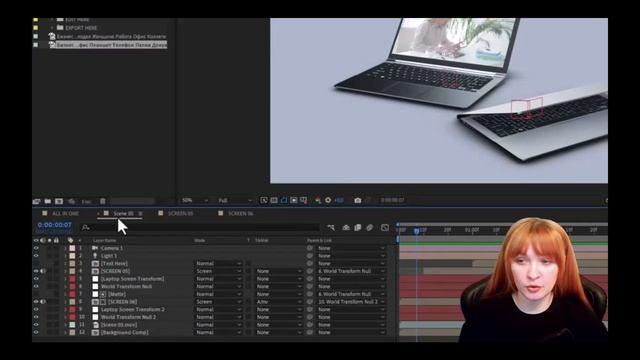Take a snapshot with the camera icon
Viewport: 640px width, 360px height.
358,200
